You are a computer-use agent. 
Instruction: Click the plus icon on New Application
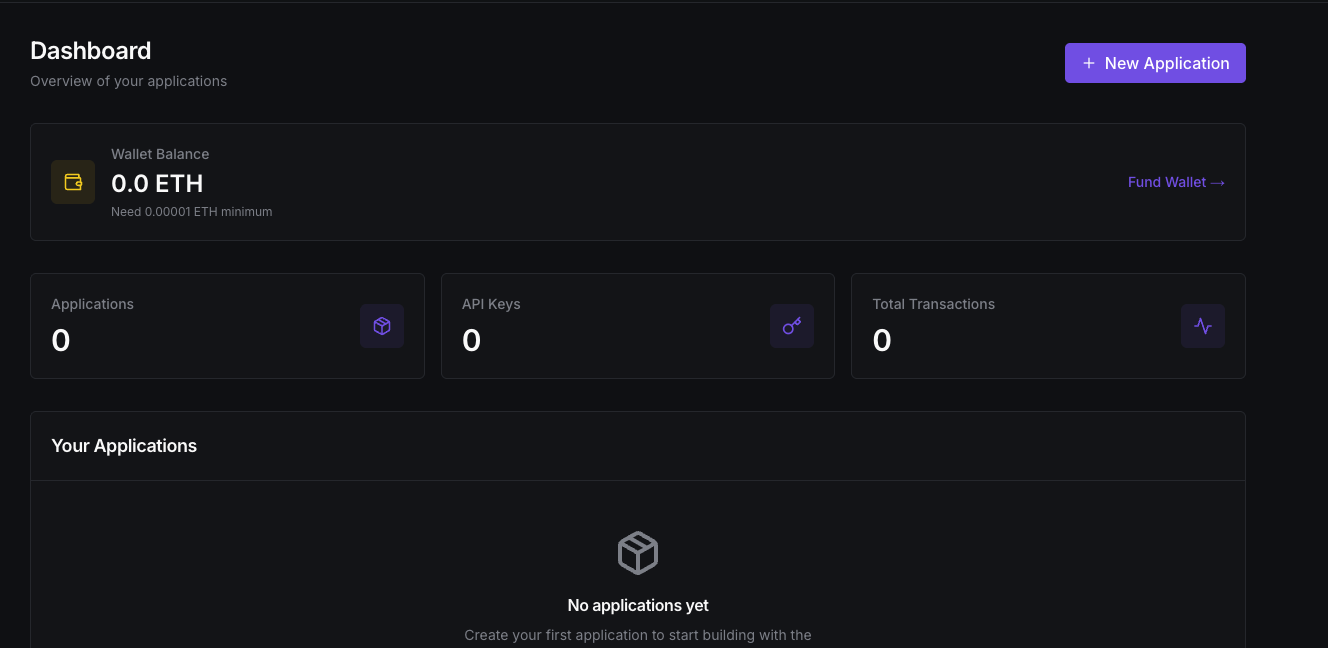click(1087, 63)
